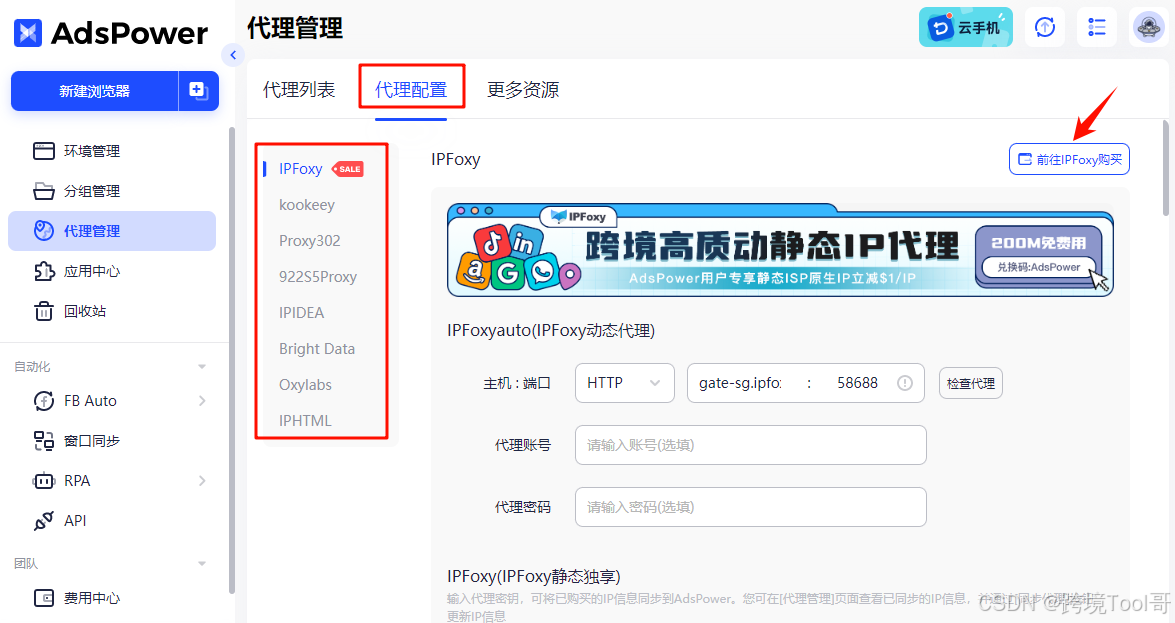Select IPIDEA in the provider list
1175x623 pixels.
coord(301,313)
